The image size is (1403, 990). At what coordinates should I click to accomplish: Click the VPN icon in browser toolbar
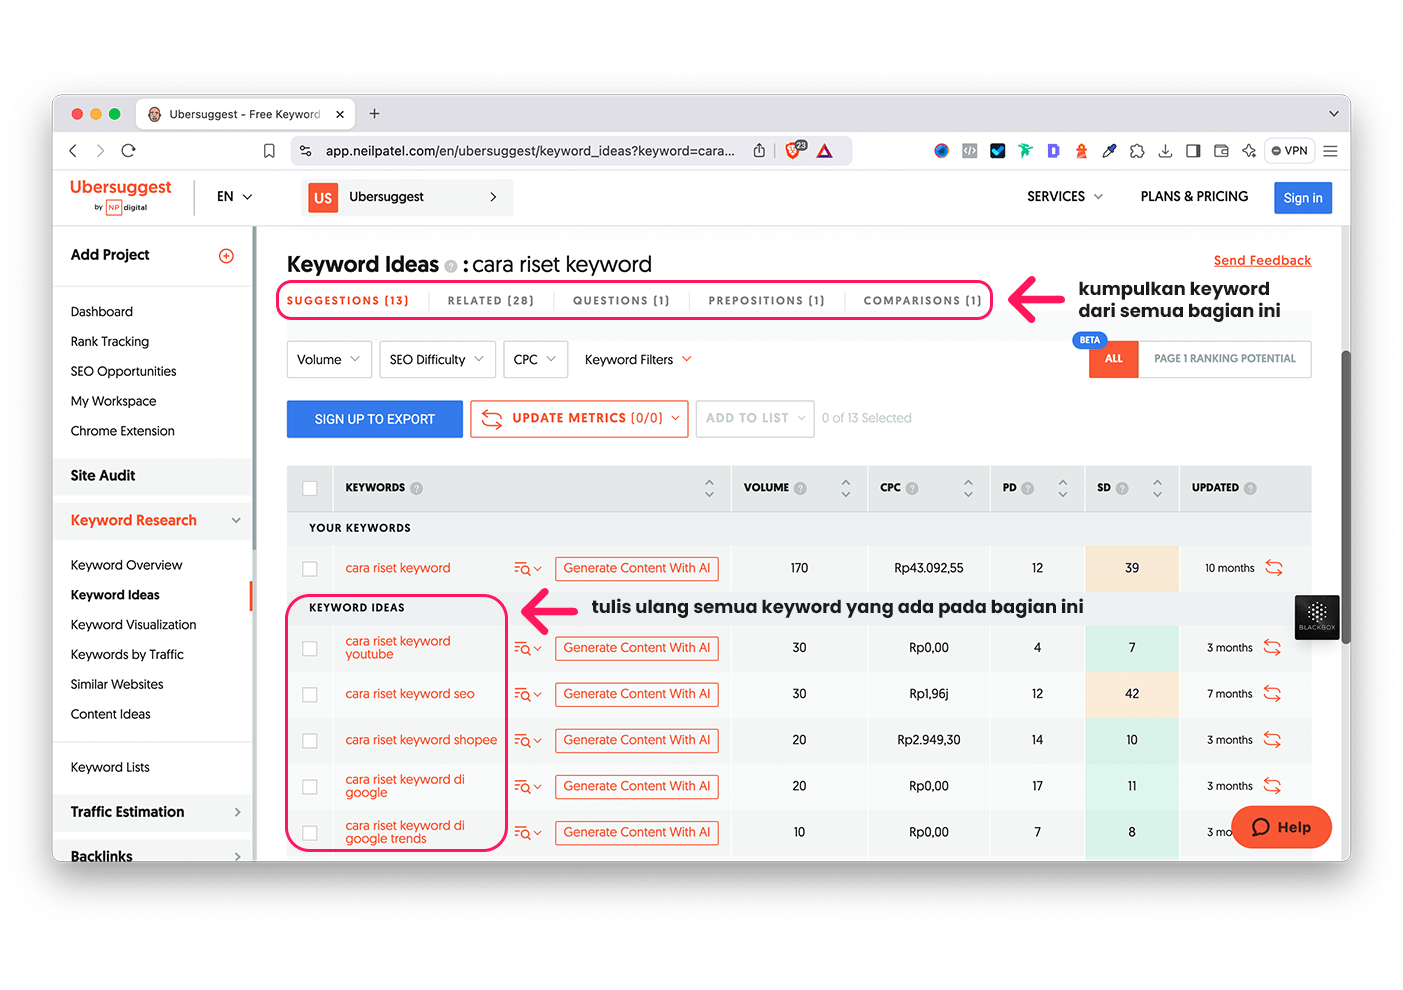click(1289, 150)
